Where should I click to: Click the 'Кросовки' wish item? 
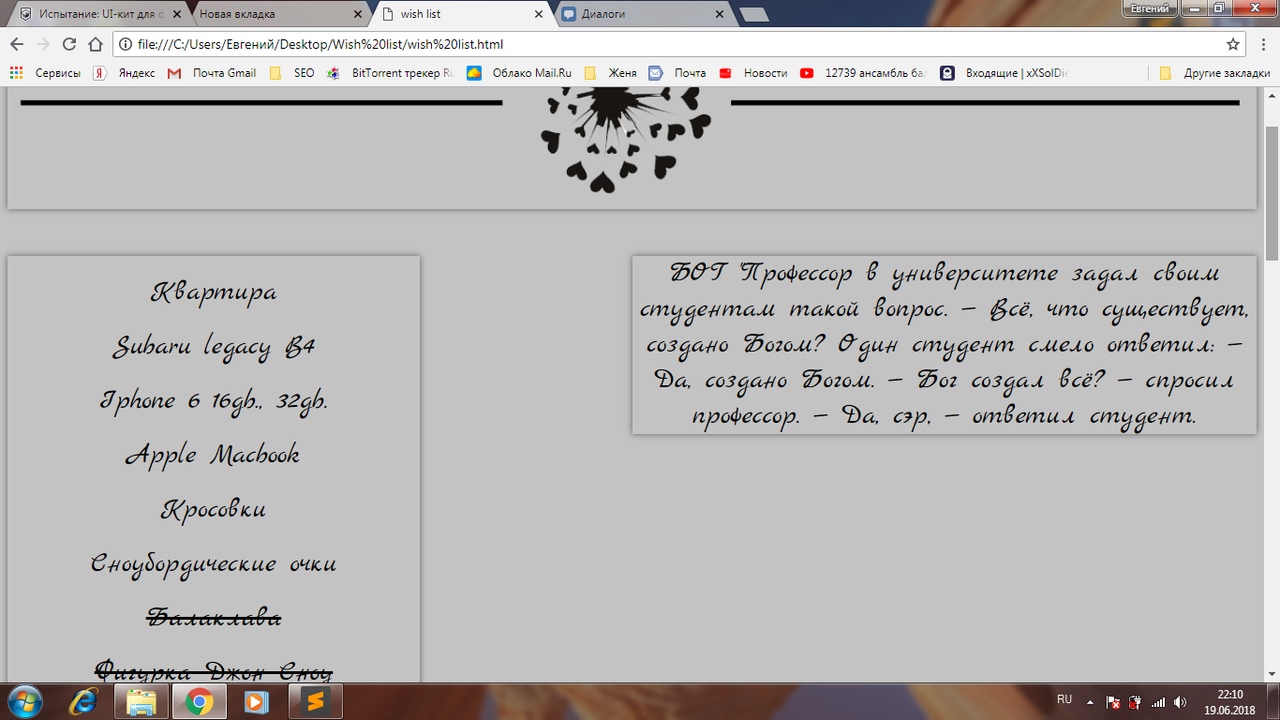tap(213, 508)
